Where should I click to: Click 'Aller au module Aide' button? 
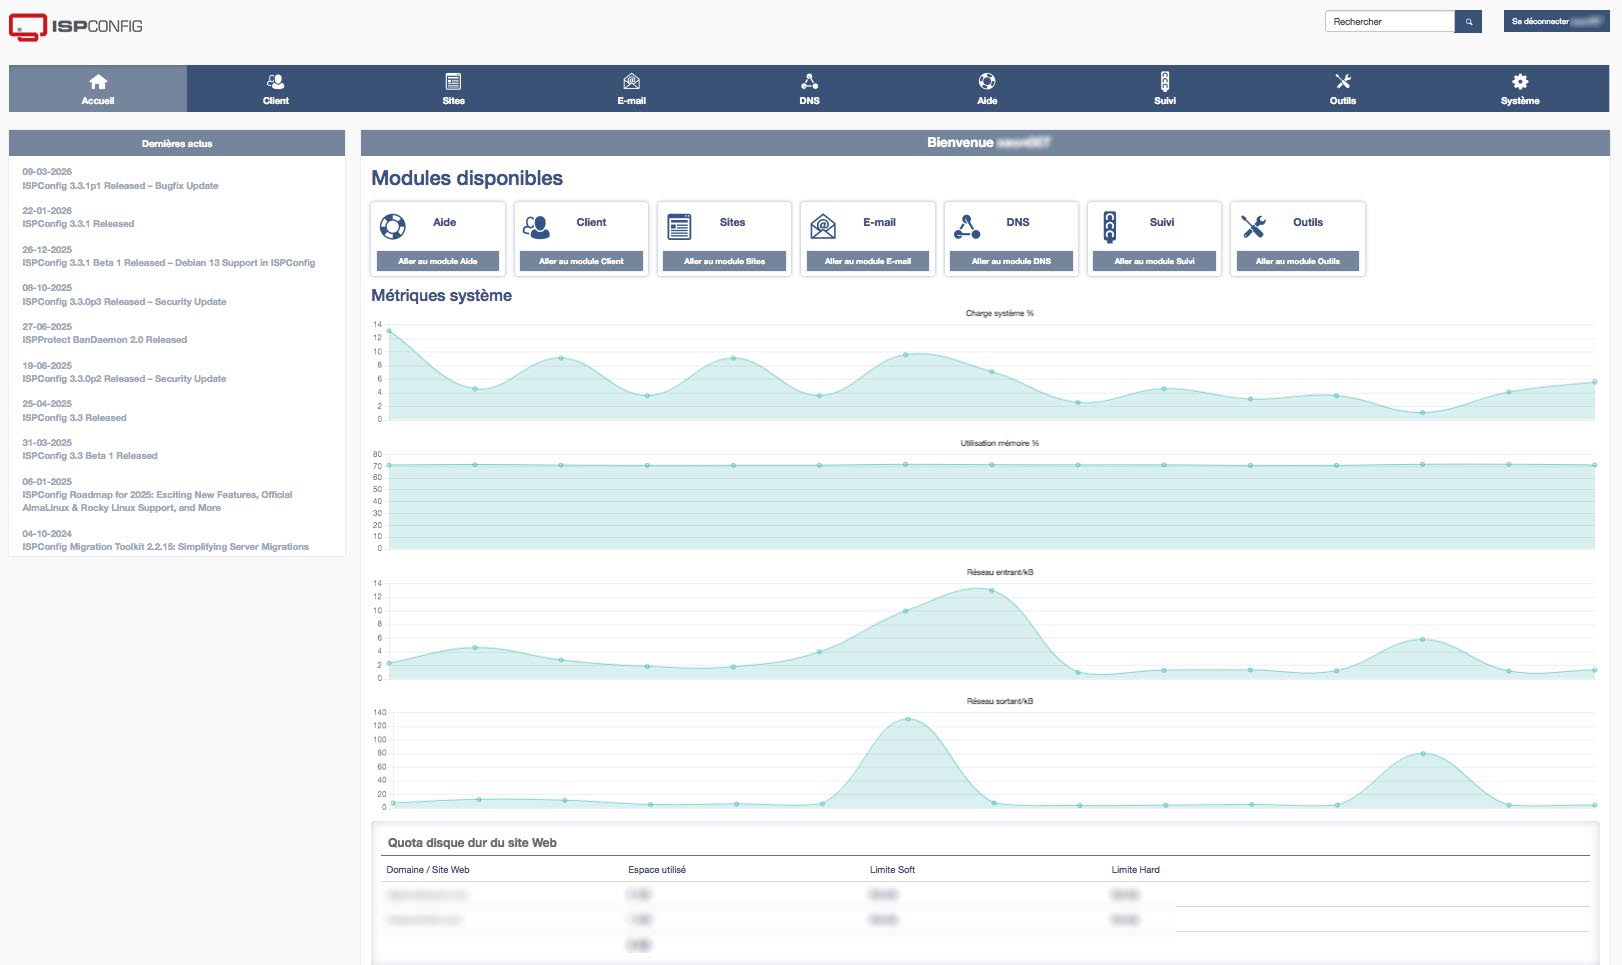pyautogui.click(x=438, y=261)
